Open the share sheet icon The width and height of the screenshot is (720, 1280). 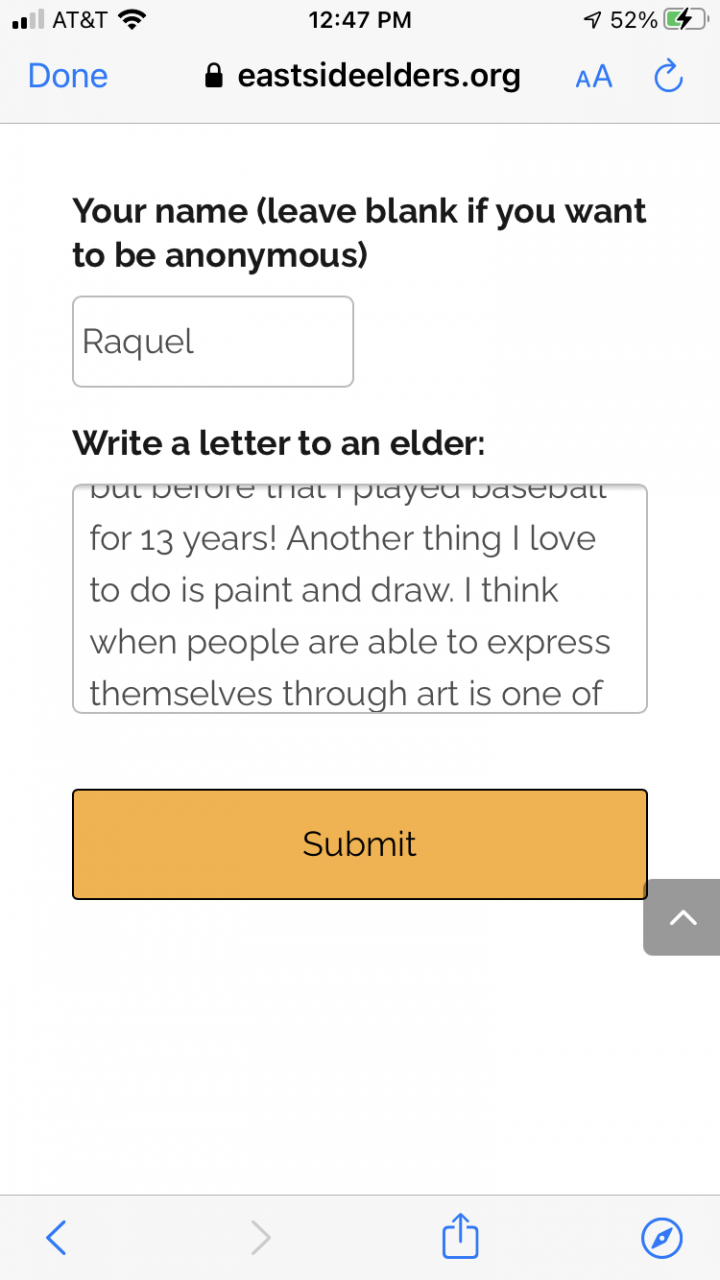point(460,1236)
